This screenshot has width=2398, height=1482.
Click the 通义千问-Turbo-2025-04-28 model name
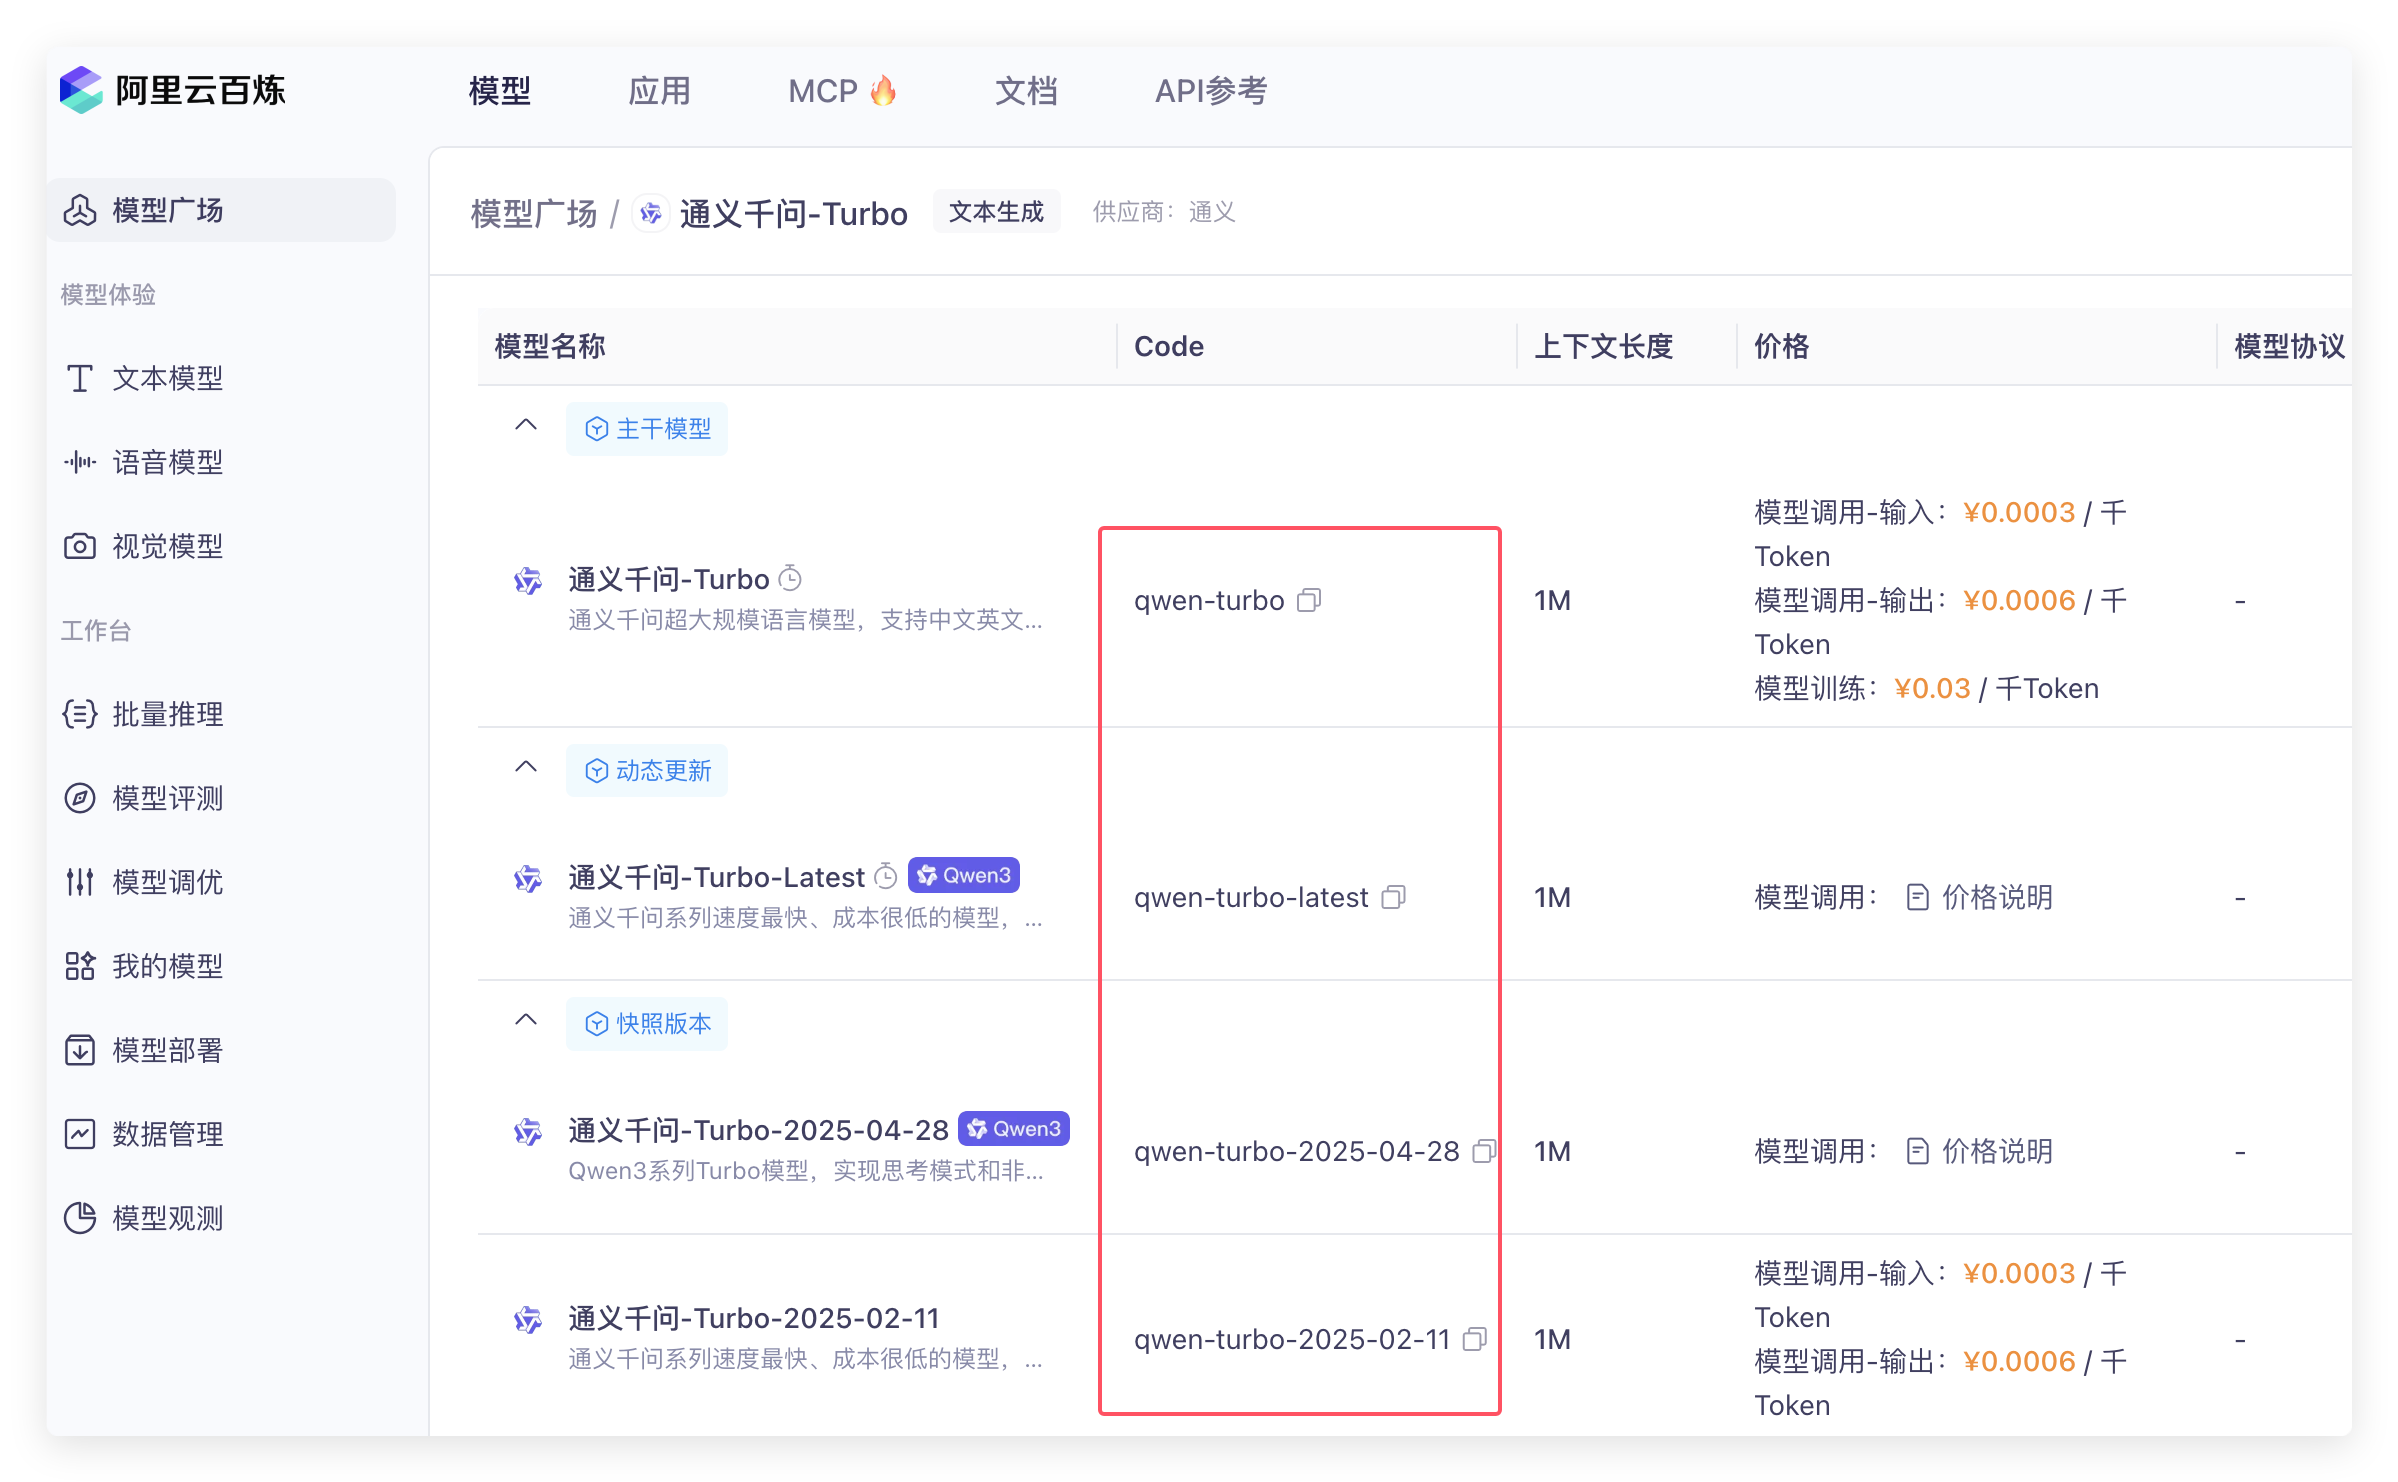[x=758, y=1130]
